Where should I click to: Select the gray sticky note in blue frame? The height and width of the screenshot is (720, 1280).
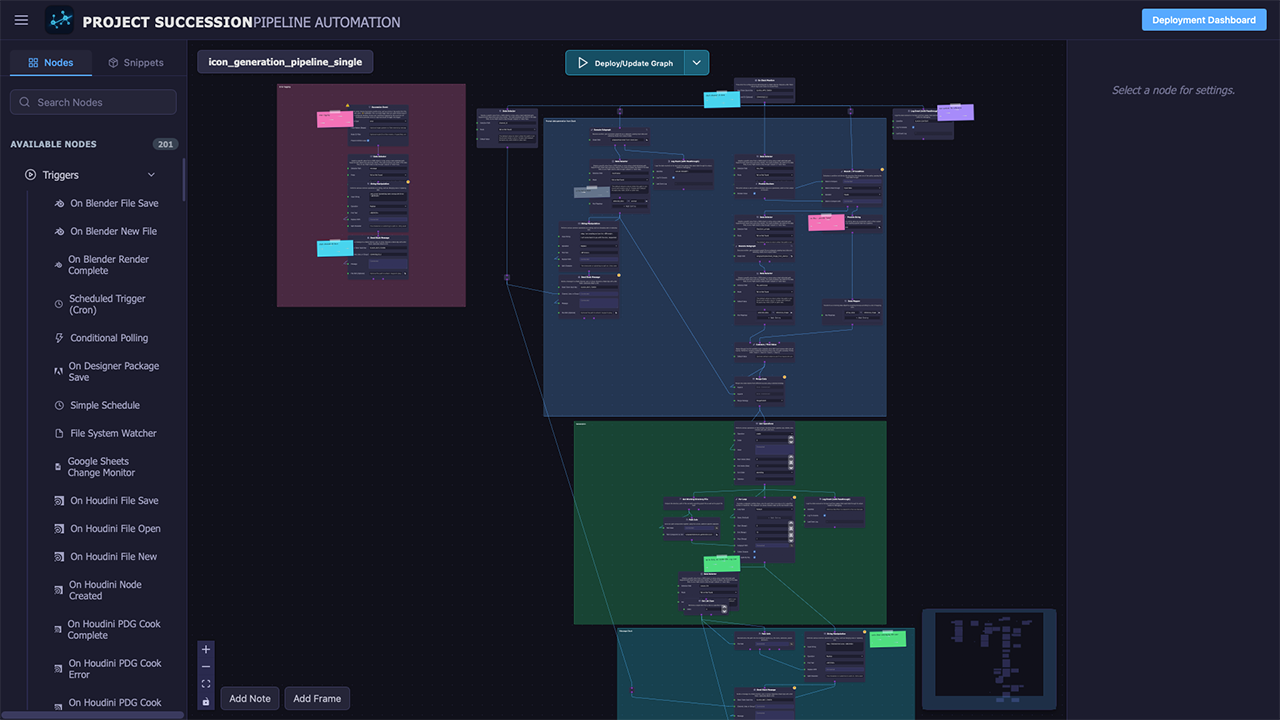click(x=592, y=192)
